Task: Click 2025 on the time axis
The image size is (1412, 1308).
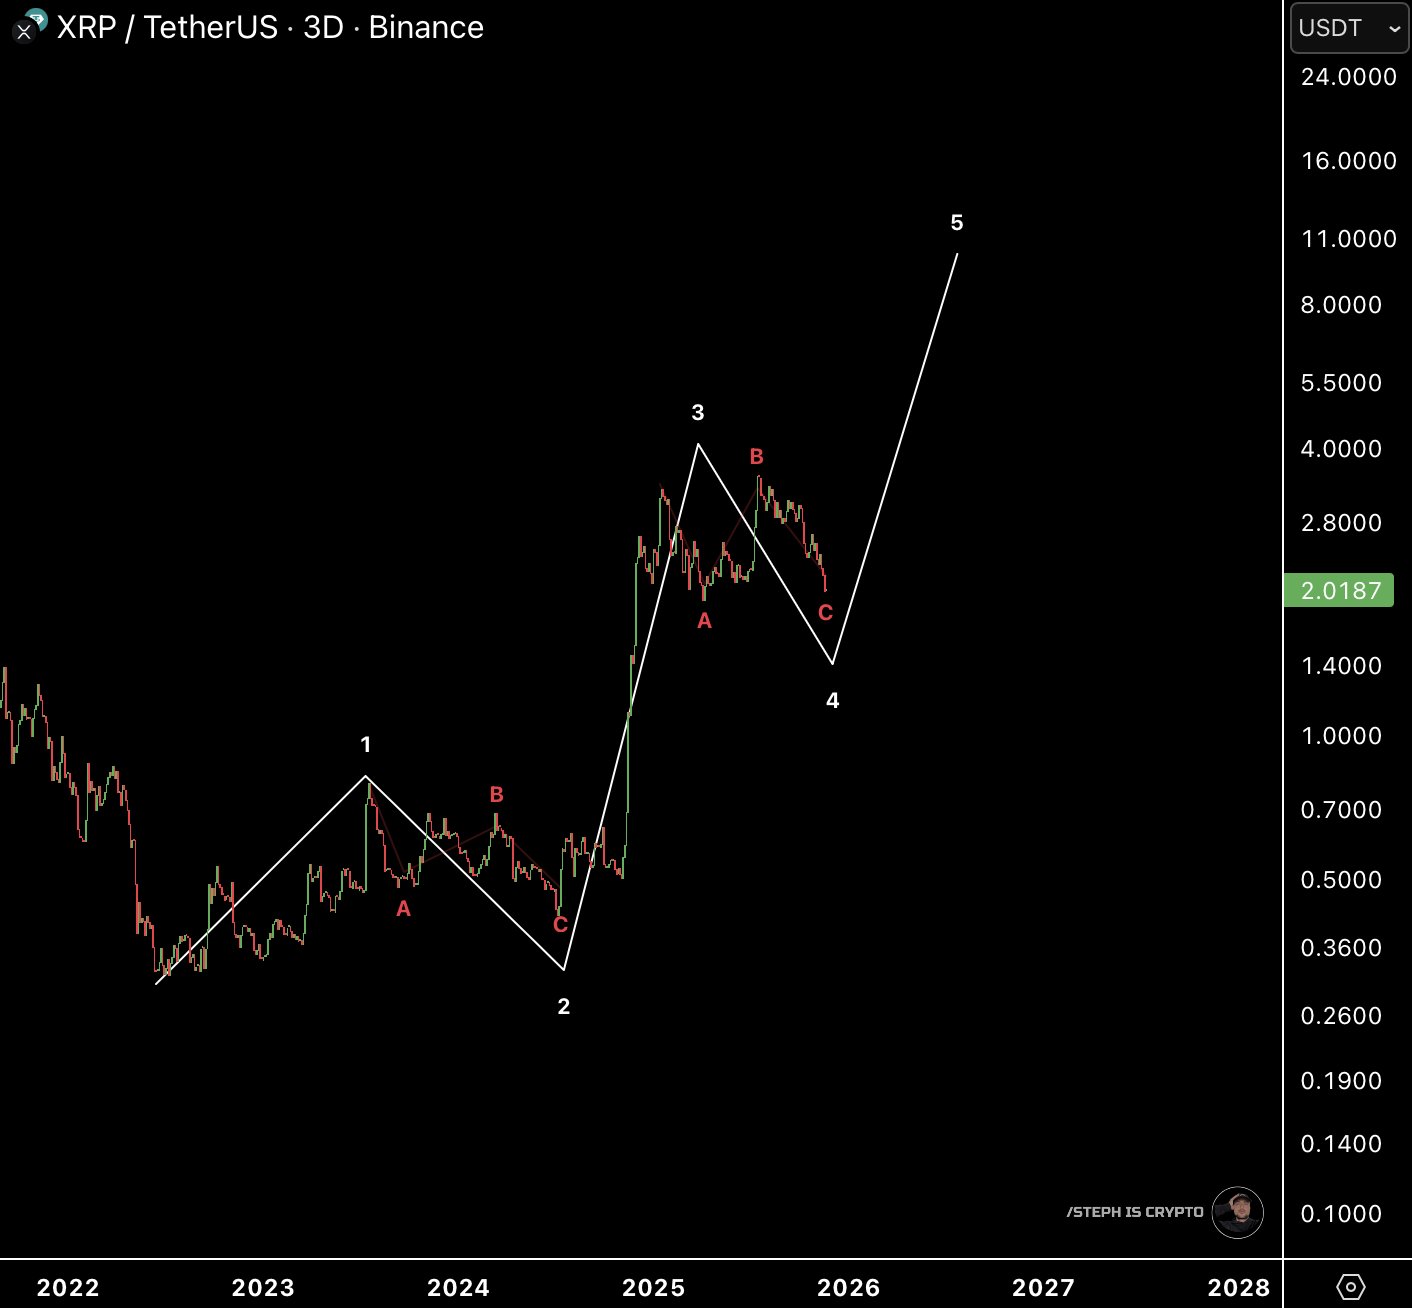Action: tap(654, 1287)
